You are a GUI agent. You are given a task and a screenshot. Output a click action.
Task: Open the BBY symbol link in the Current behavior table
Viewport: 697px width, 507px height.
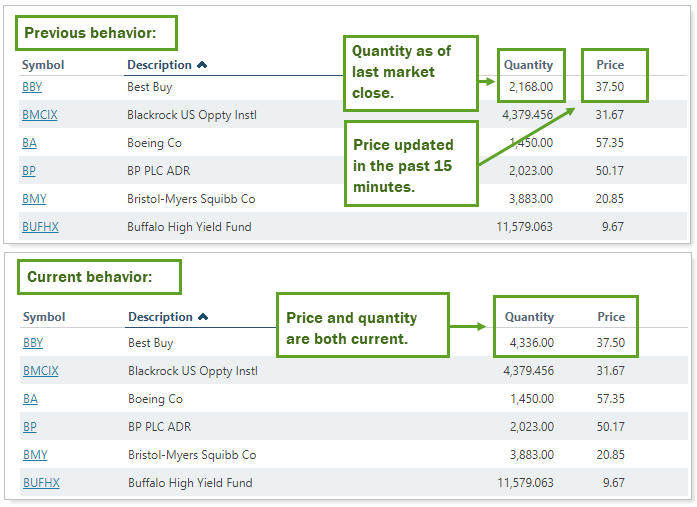(x=33, y=343)
